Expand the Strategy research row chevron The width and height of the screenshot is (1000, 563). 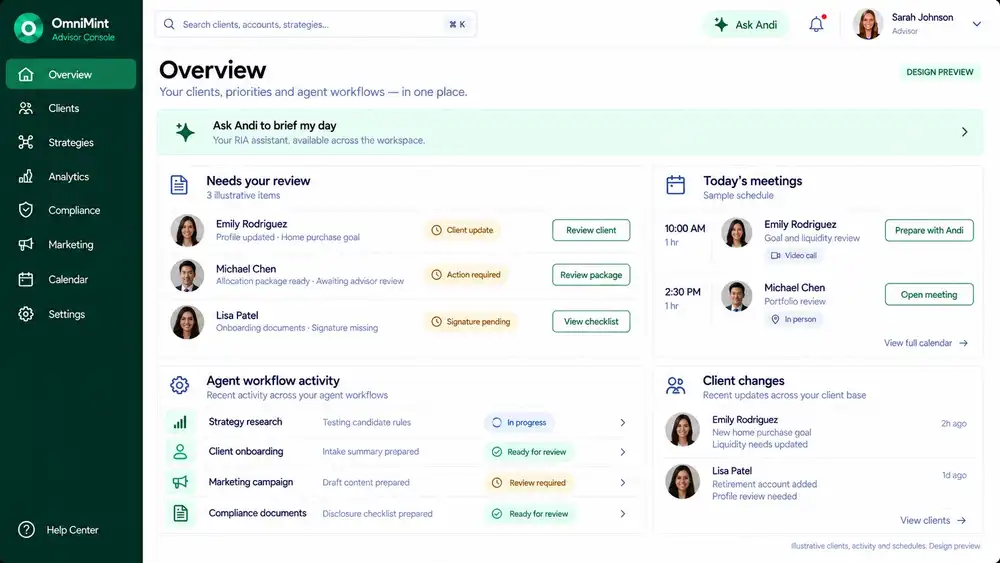[622, 422]
